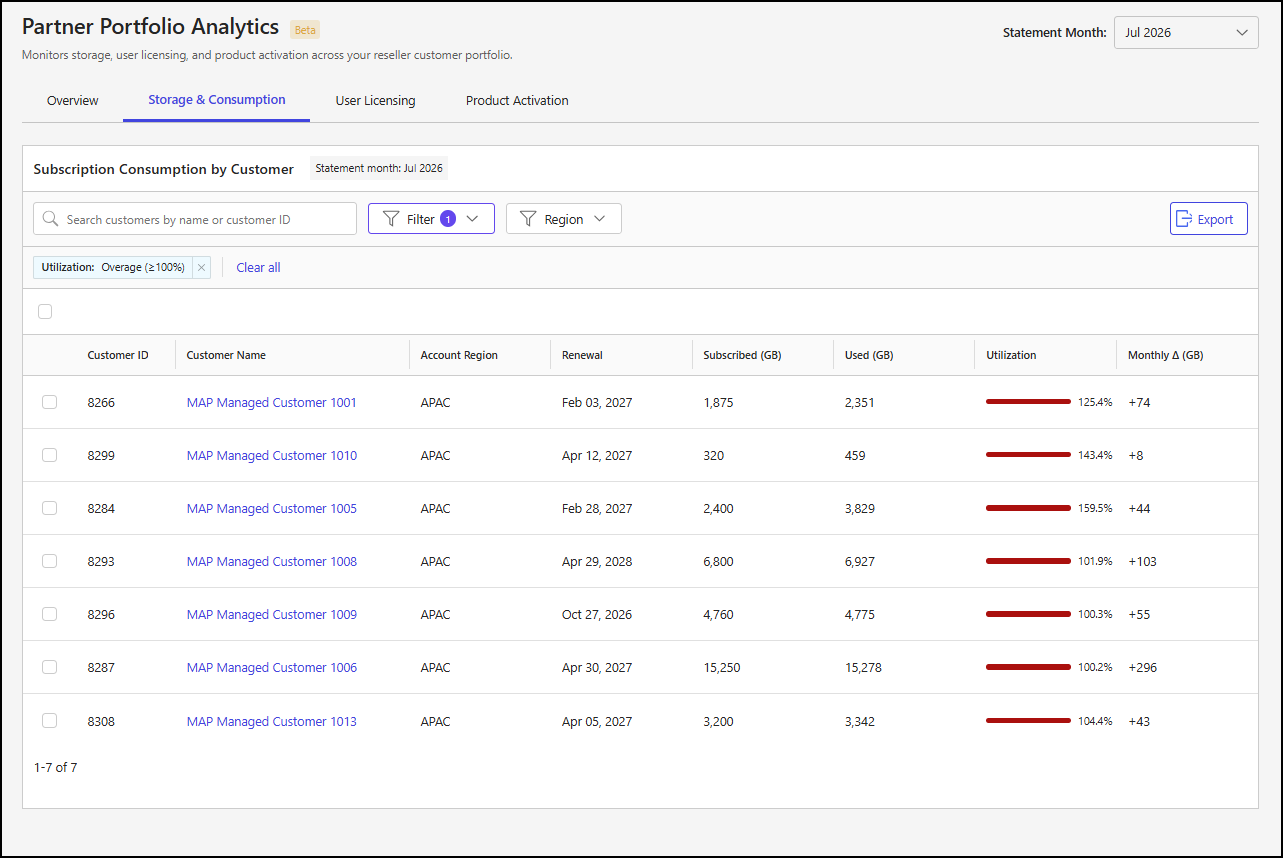Viewport: 1283px width, 858px height.
Task: Open the Statement Month dropdown
Action: click(x=1186, y=32)
